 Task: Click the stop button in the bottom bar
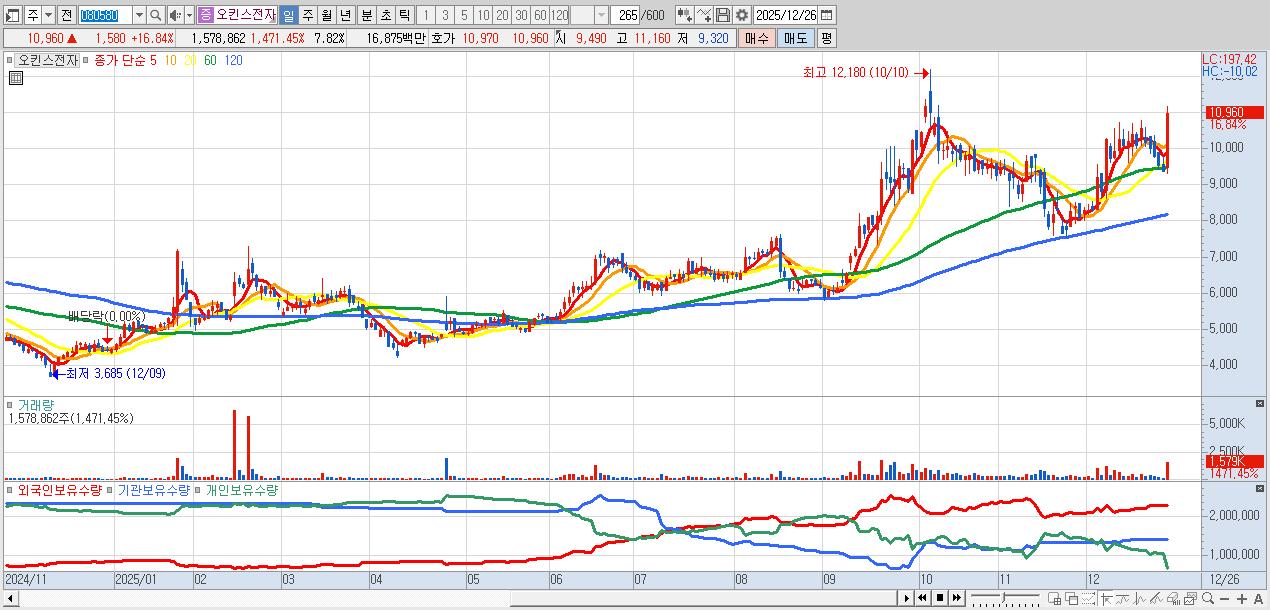pos(940,598)
